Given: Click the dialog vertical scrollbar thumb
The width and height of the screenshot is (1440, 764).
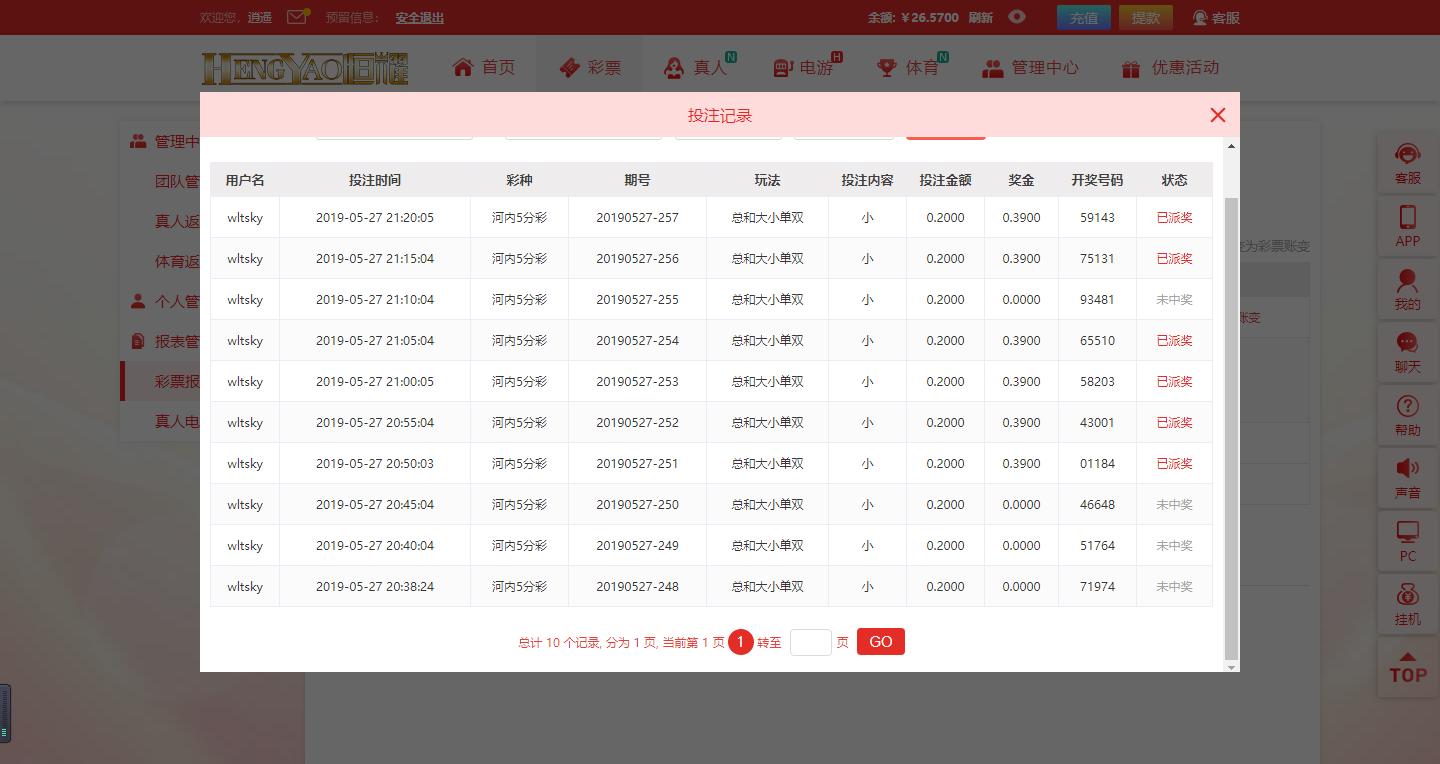Looking at the screenshot, I should (1232, 430).
